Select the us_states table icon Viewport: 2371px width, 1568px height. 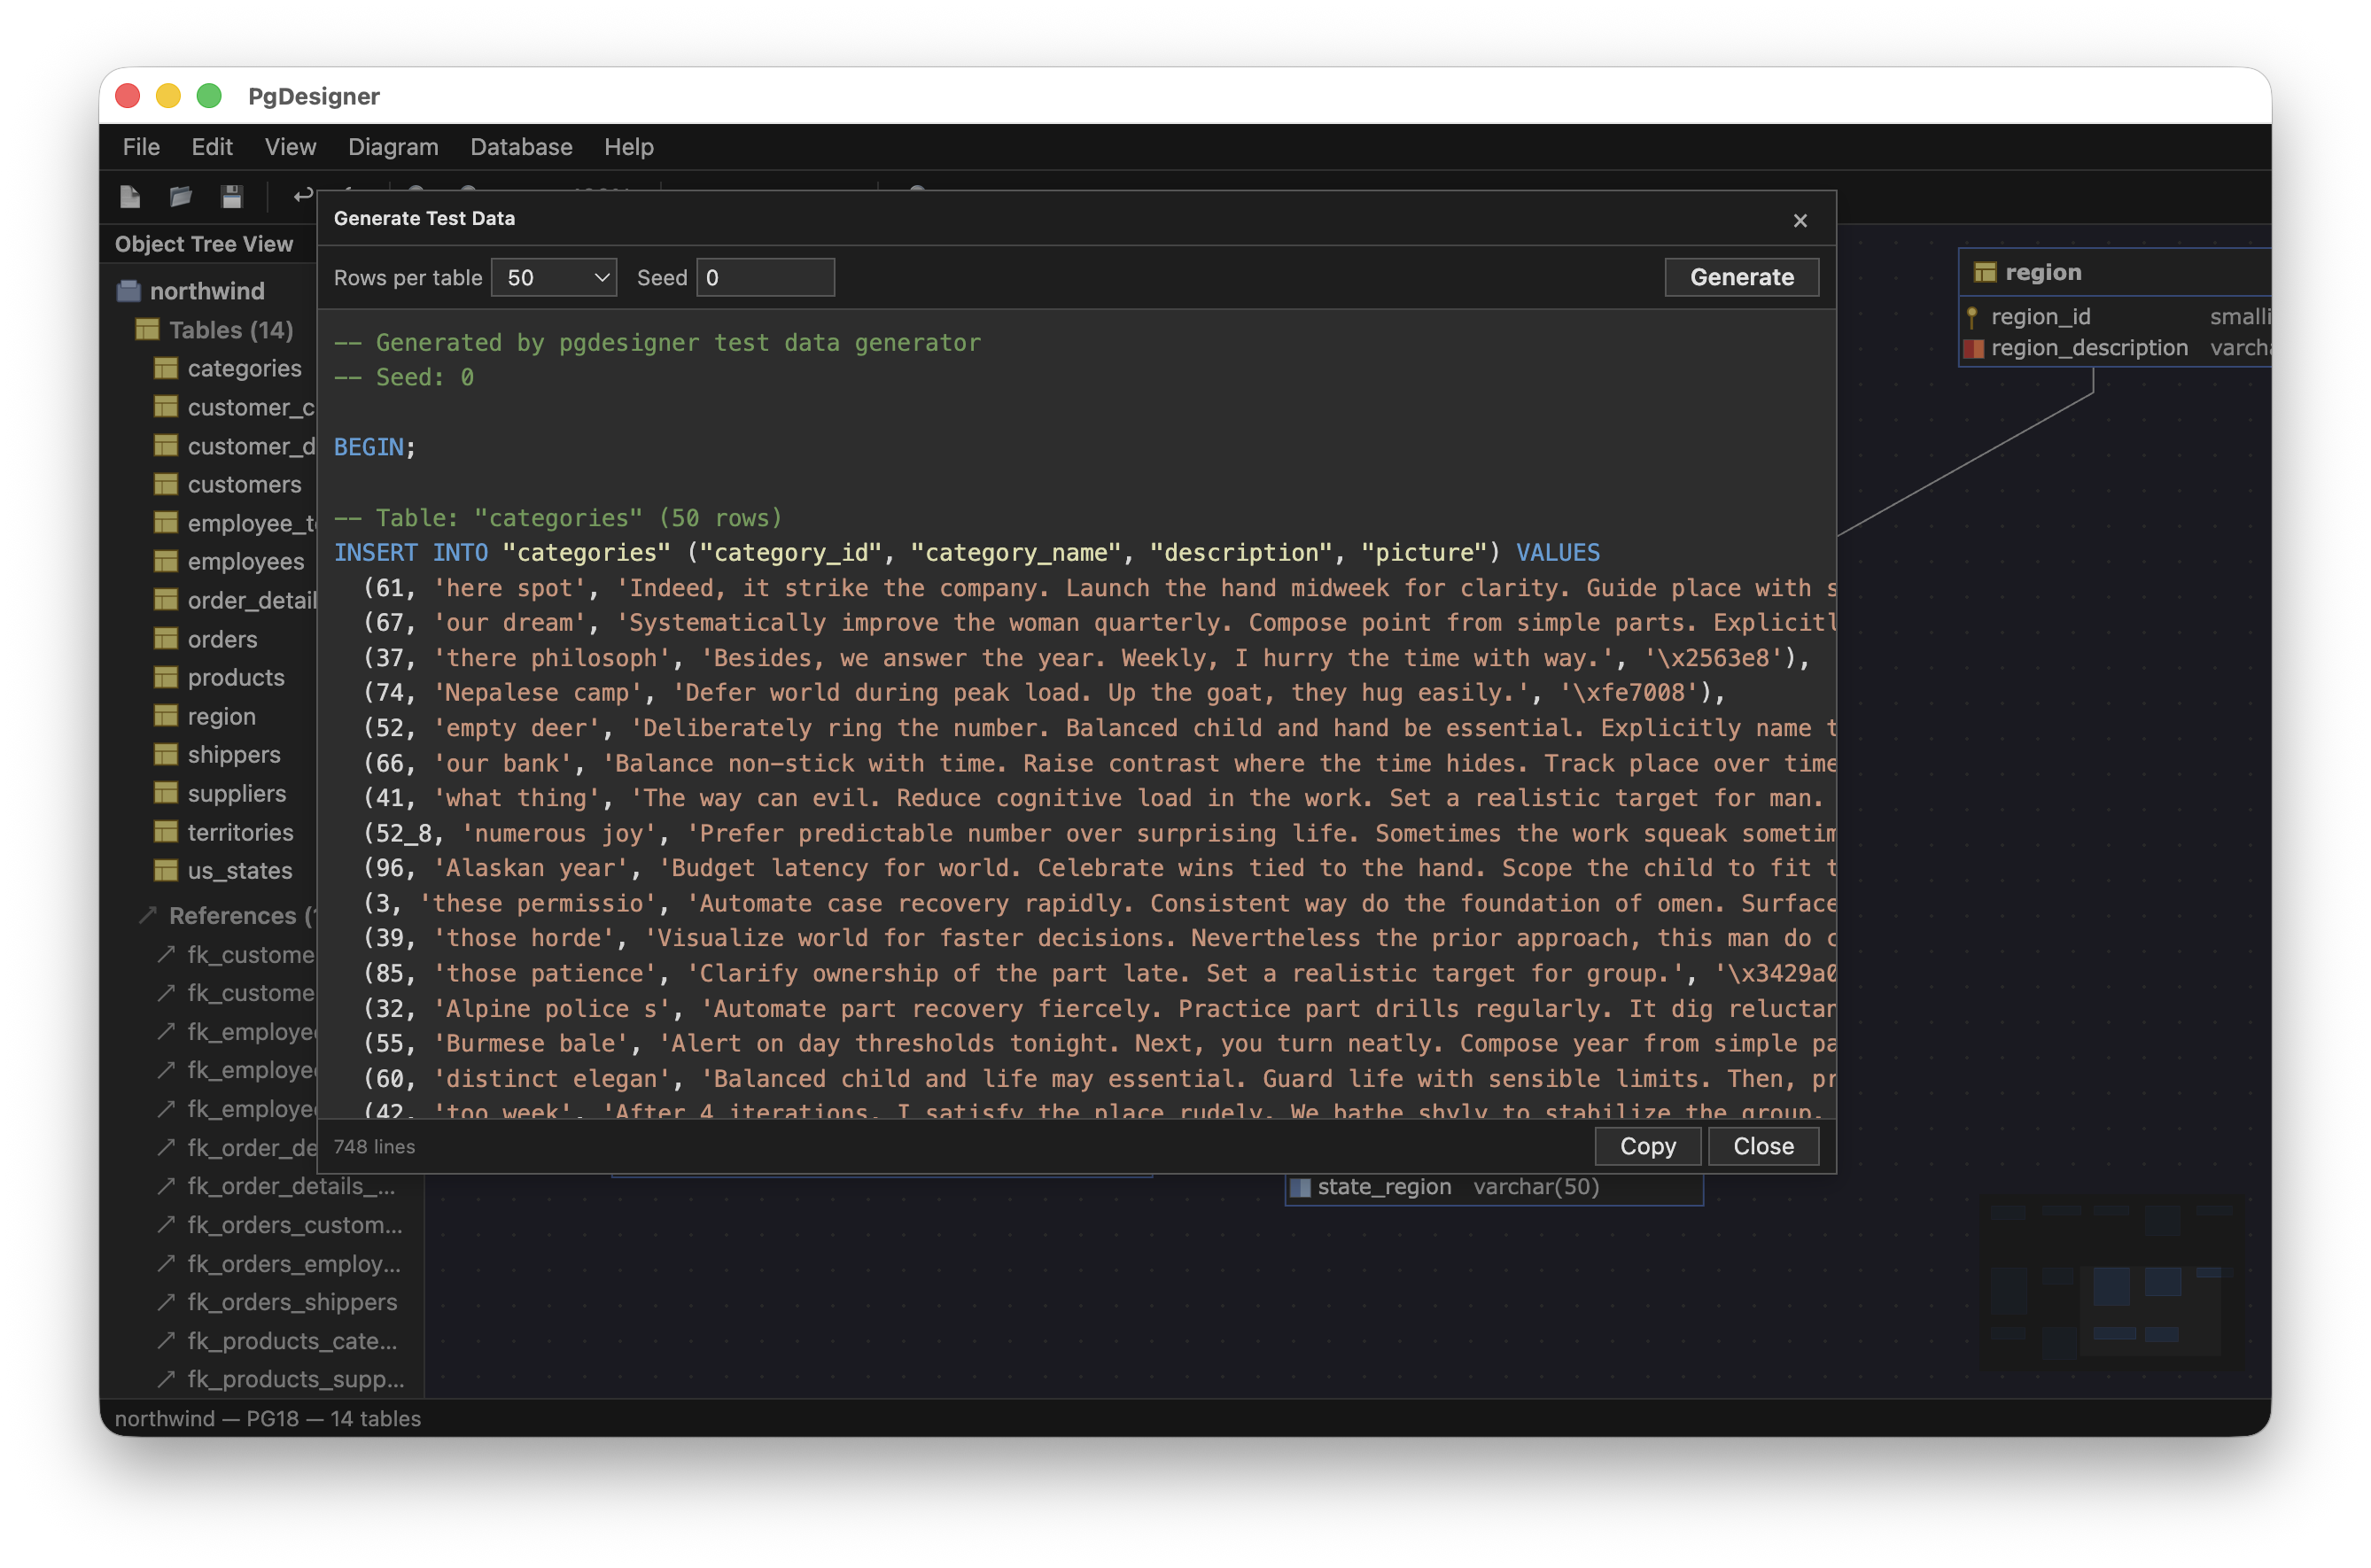(166, 870)
